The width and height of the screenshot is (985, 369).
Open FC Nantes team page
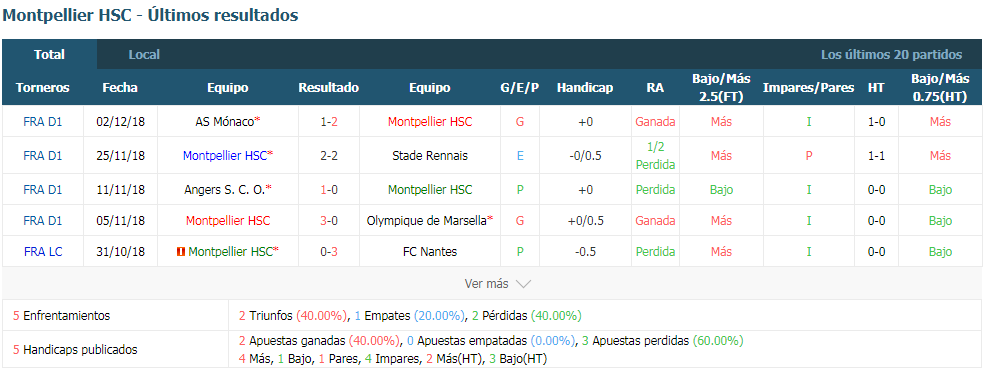coord(430,251)
